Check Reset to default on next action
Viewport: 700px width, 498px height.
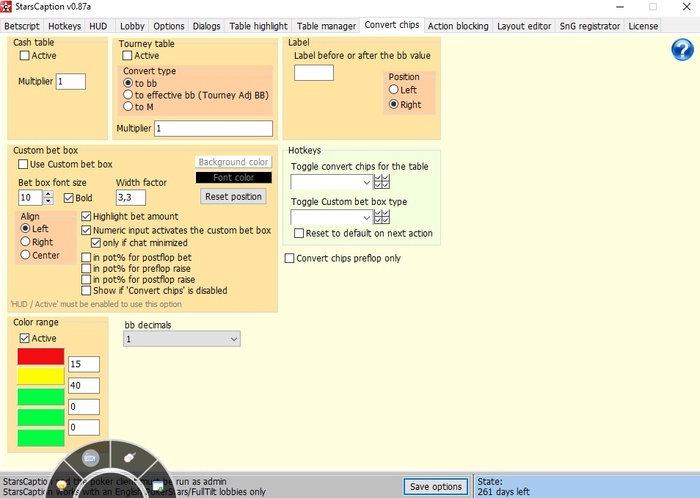[299, 233]
